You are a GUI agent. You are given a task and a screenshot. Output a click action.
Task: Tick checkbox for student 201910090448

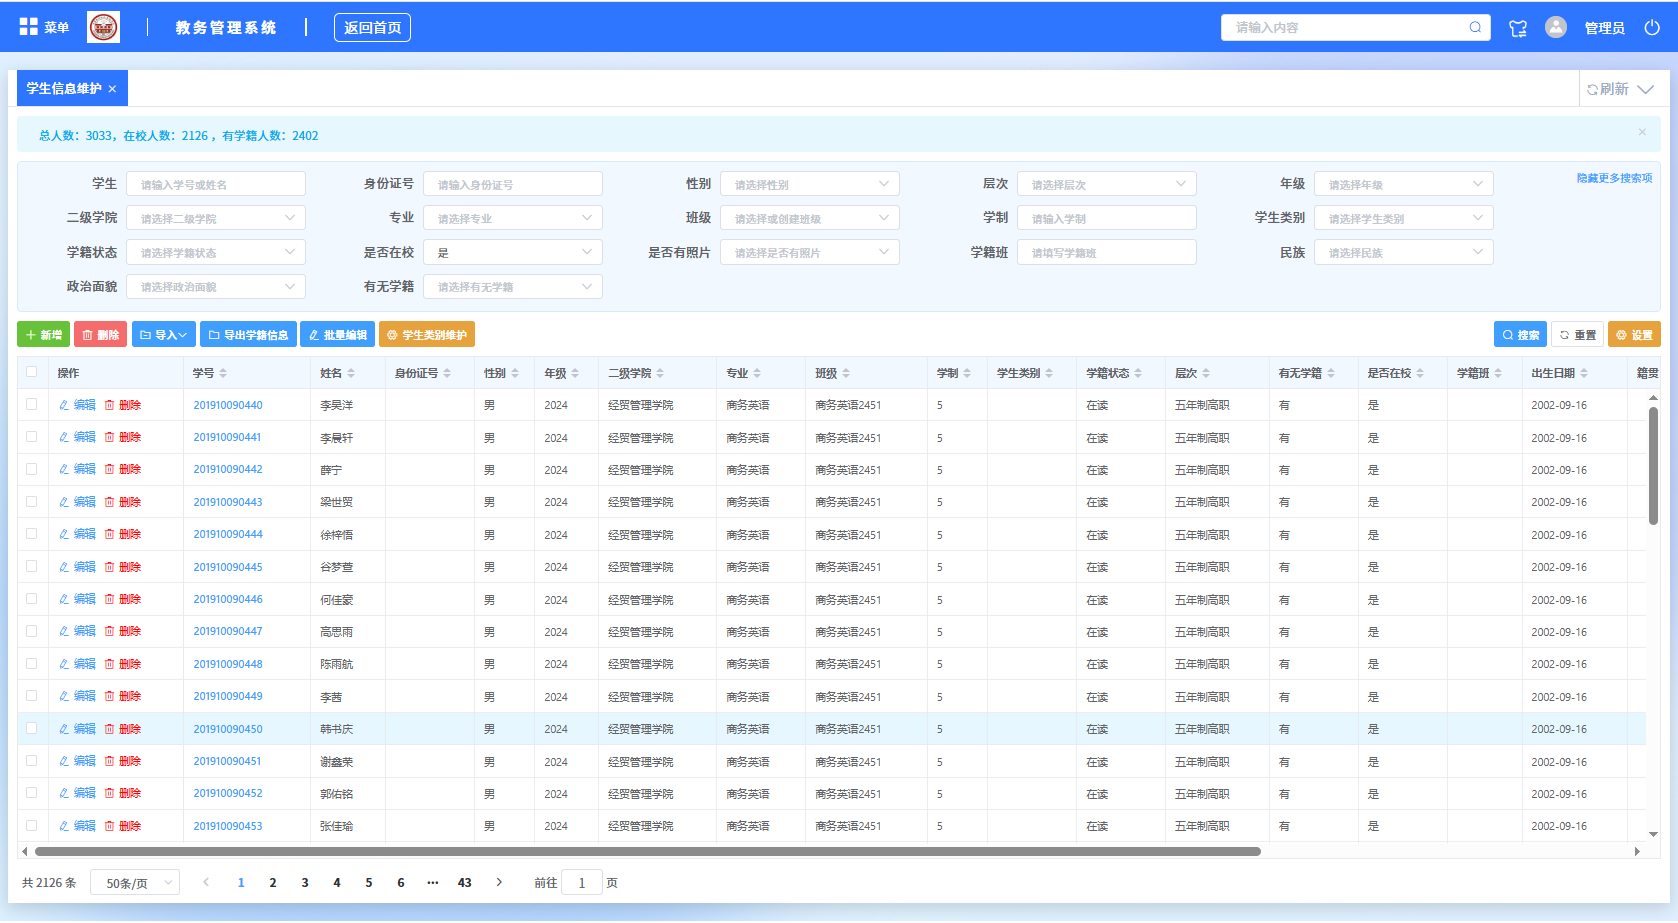[31, 663]
